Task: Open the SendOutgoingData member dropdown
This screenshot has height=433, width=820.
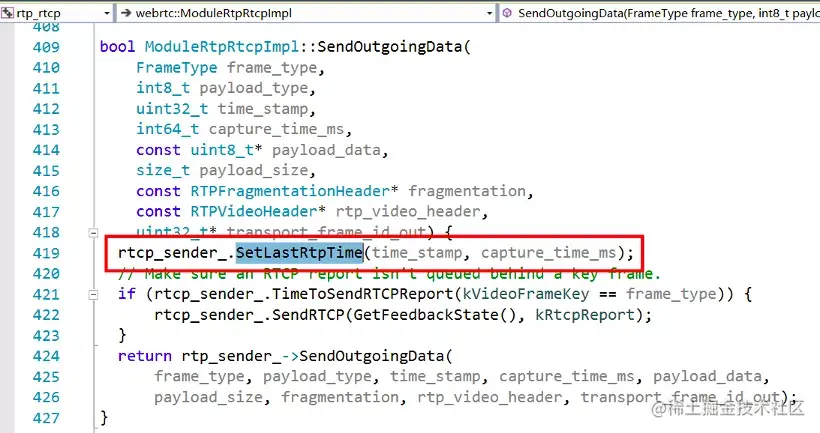Action: (x=660, y=13)
